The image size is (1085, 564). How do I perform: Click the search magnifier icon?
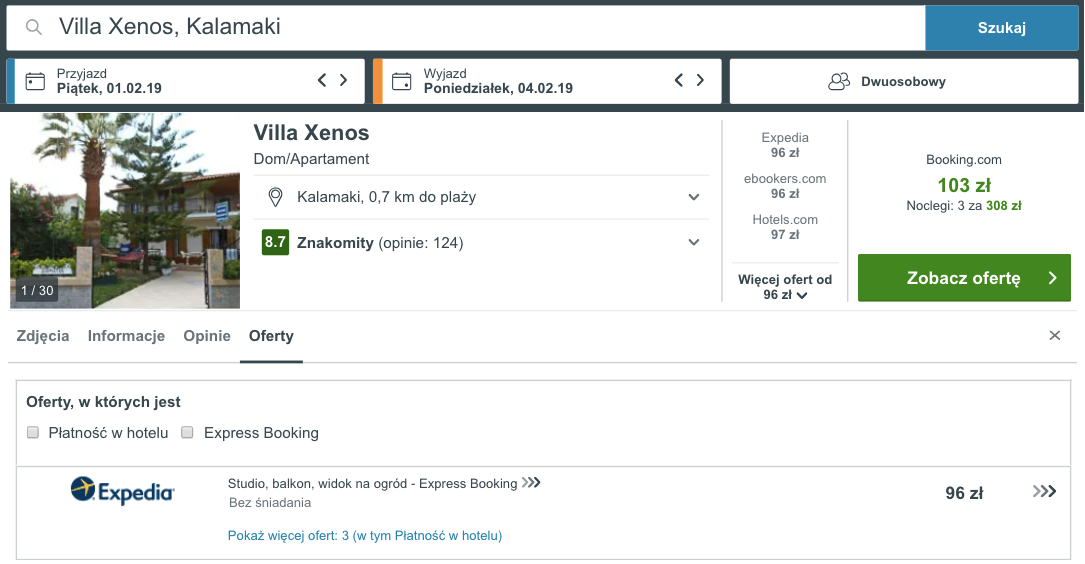[34, 28]
